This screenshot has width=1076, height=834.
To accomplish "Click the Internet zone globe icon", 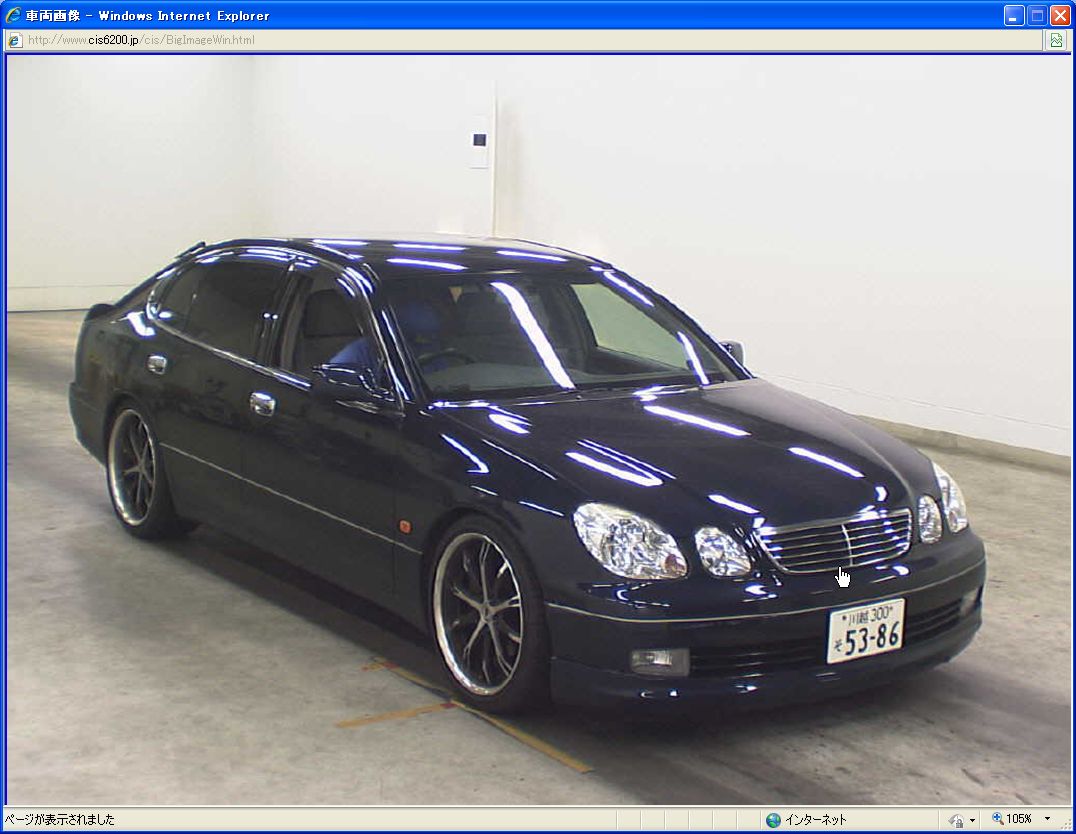I will click(773, 820).
